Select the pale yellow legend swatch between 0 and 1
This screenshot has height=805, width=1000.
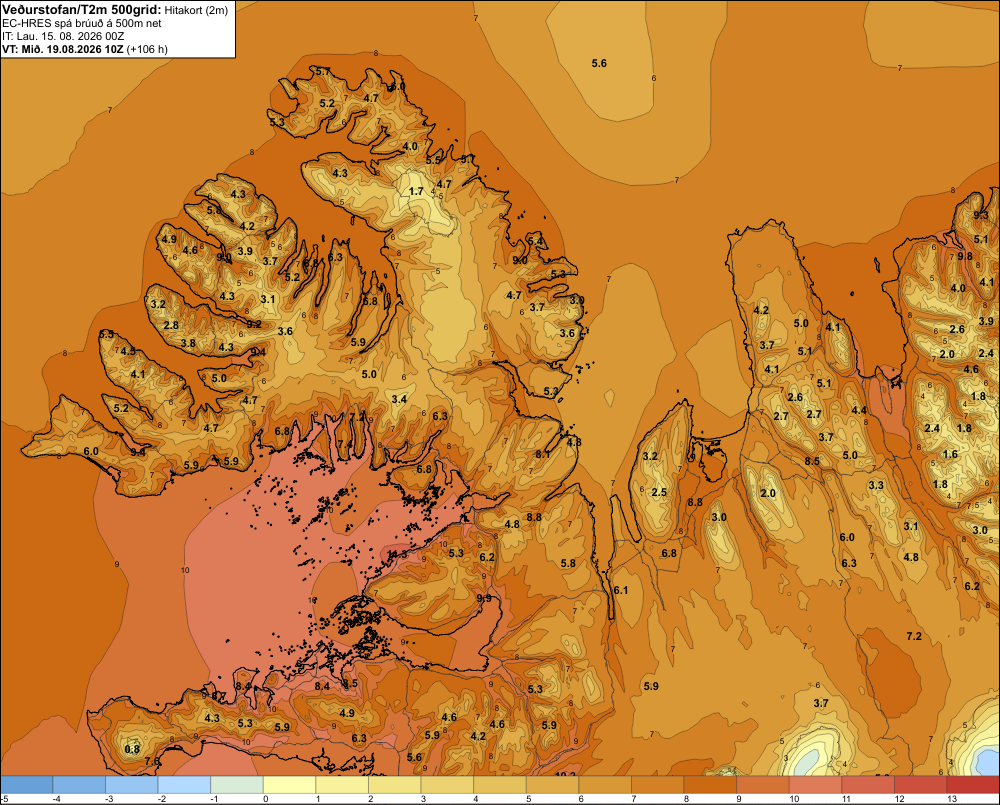[290, 784]
